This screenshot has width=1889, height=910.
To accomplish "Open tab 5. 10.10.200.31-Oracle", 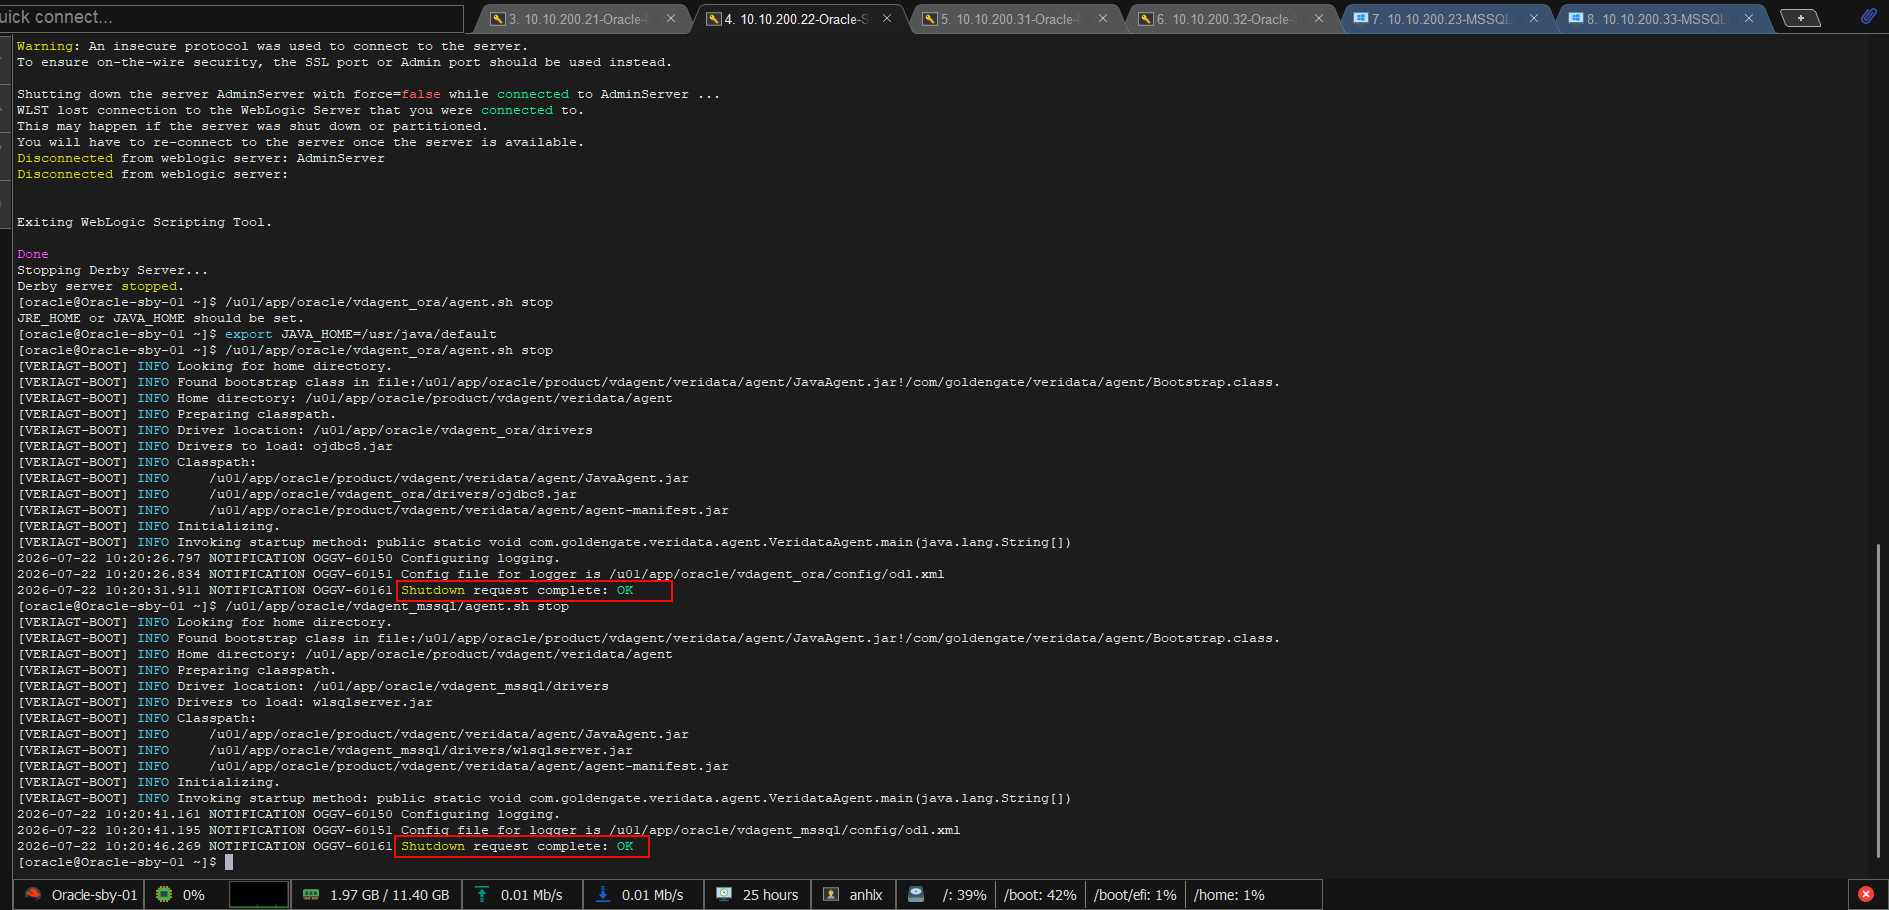I will (x=1014, y=19).
